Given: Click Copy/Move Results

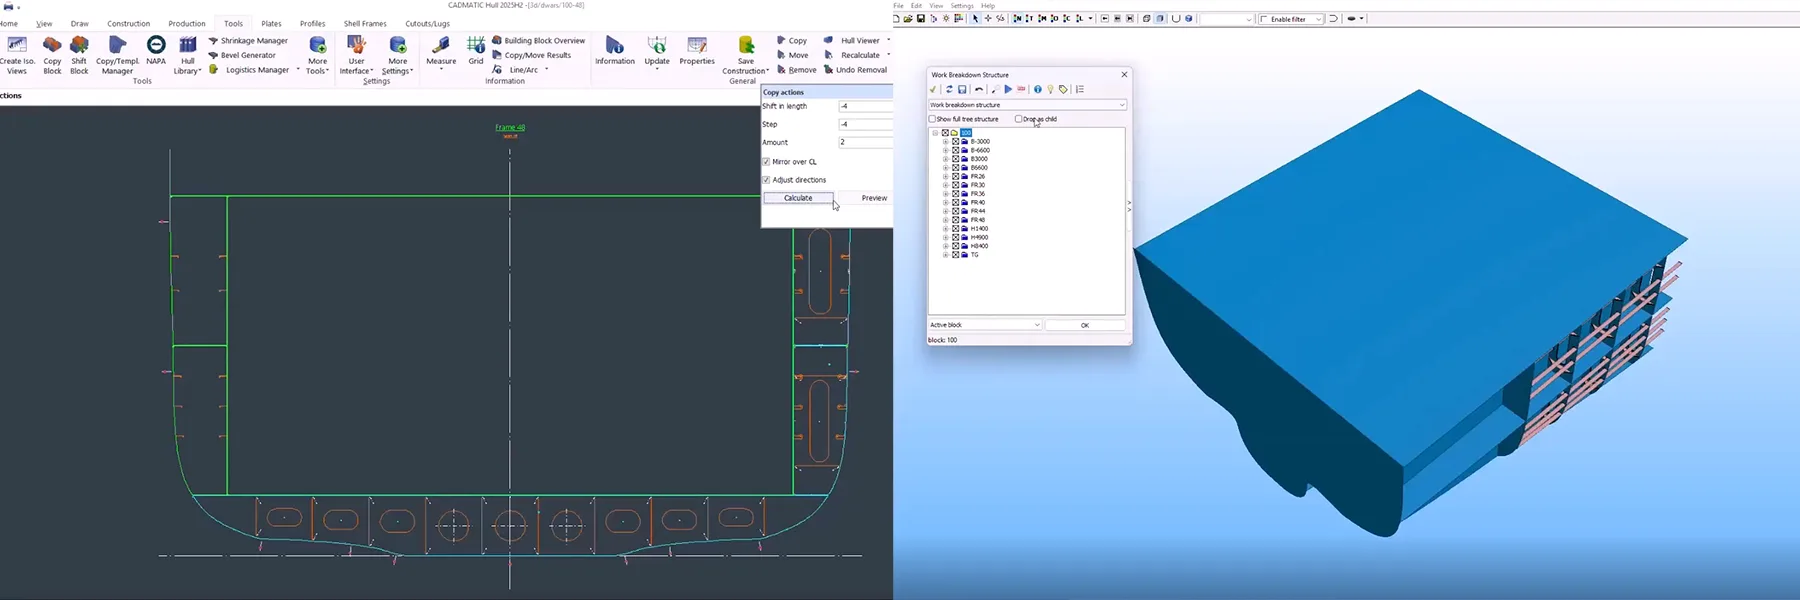Looking at the screenshot, I should click(x=531, y=55).
